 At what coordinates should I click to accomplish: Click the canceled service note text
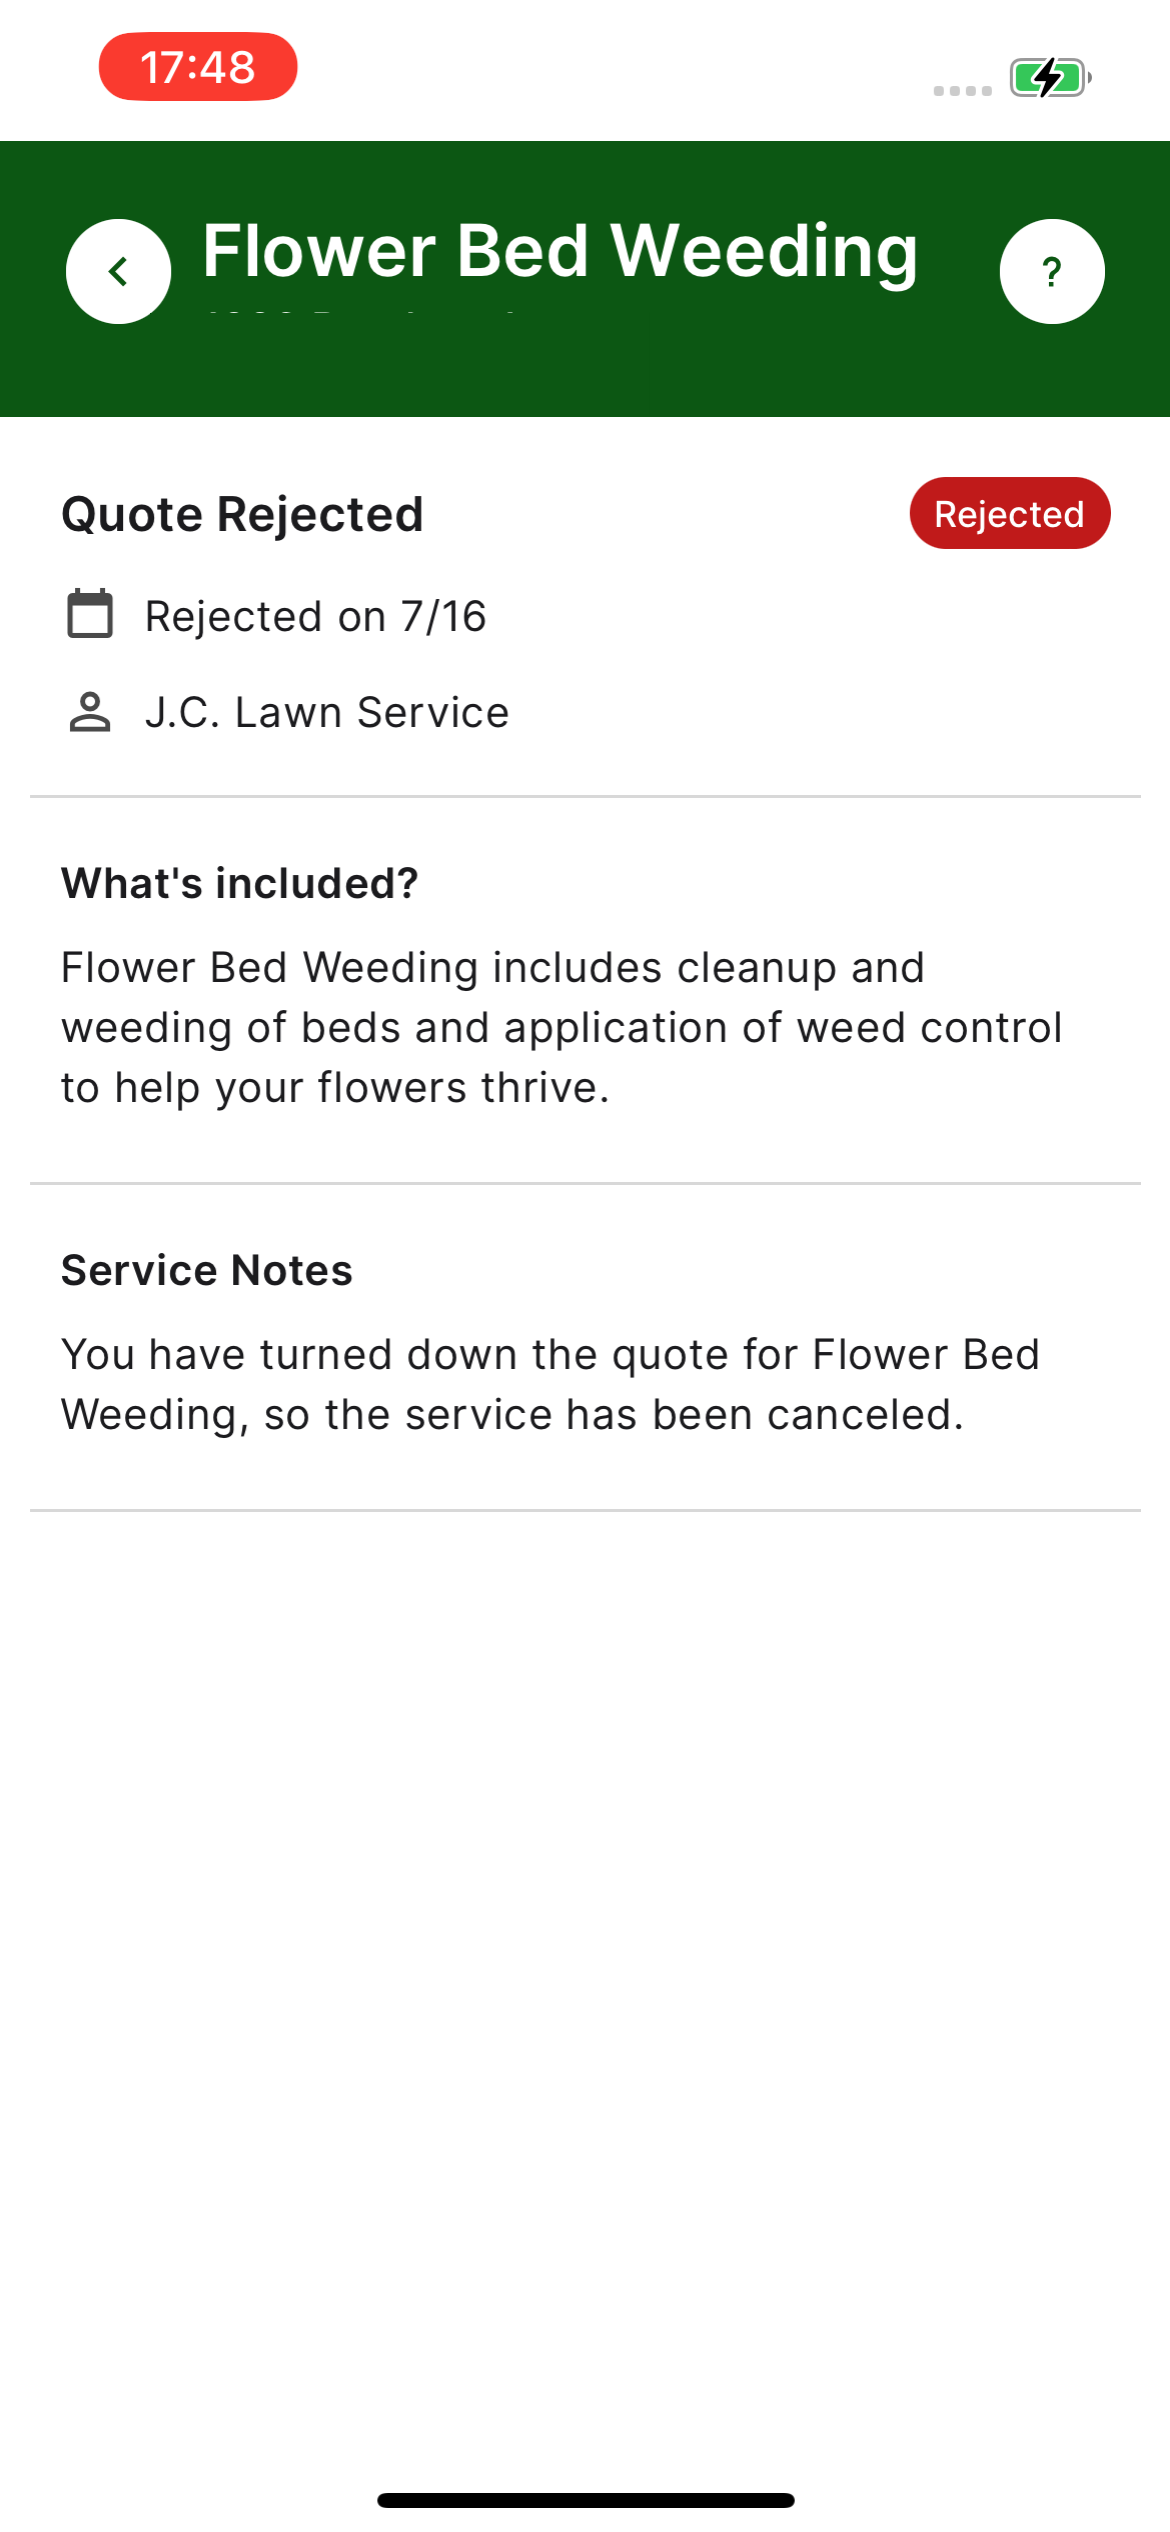550,1384
